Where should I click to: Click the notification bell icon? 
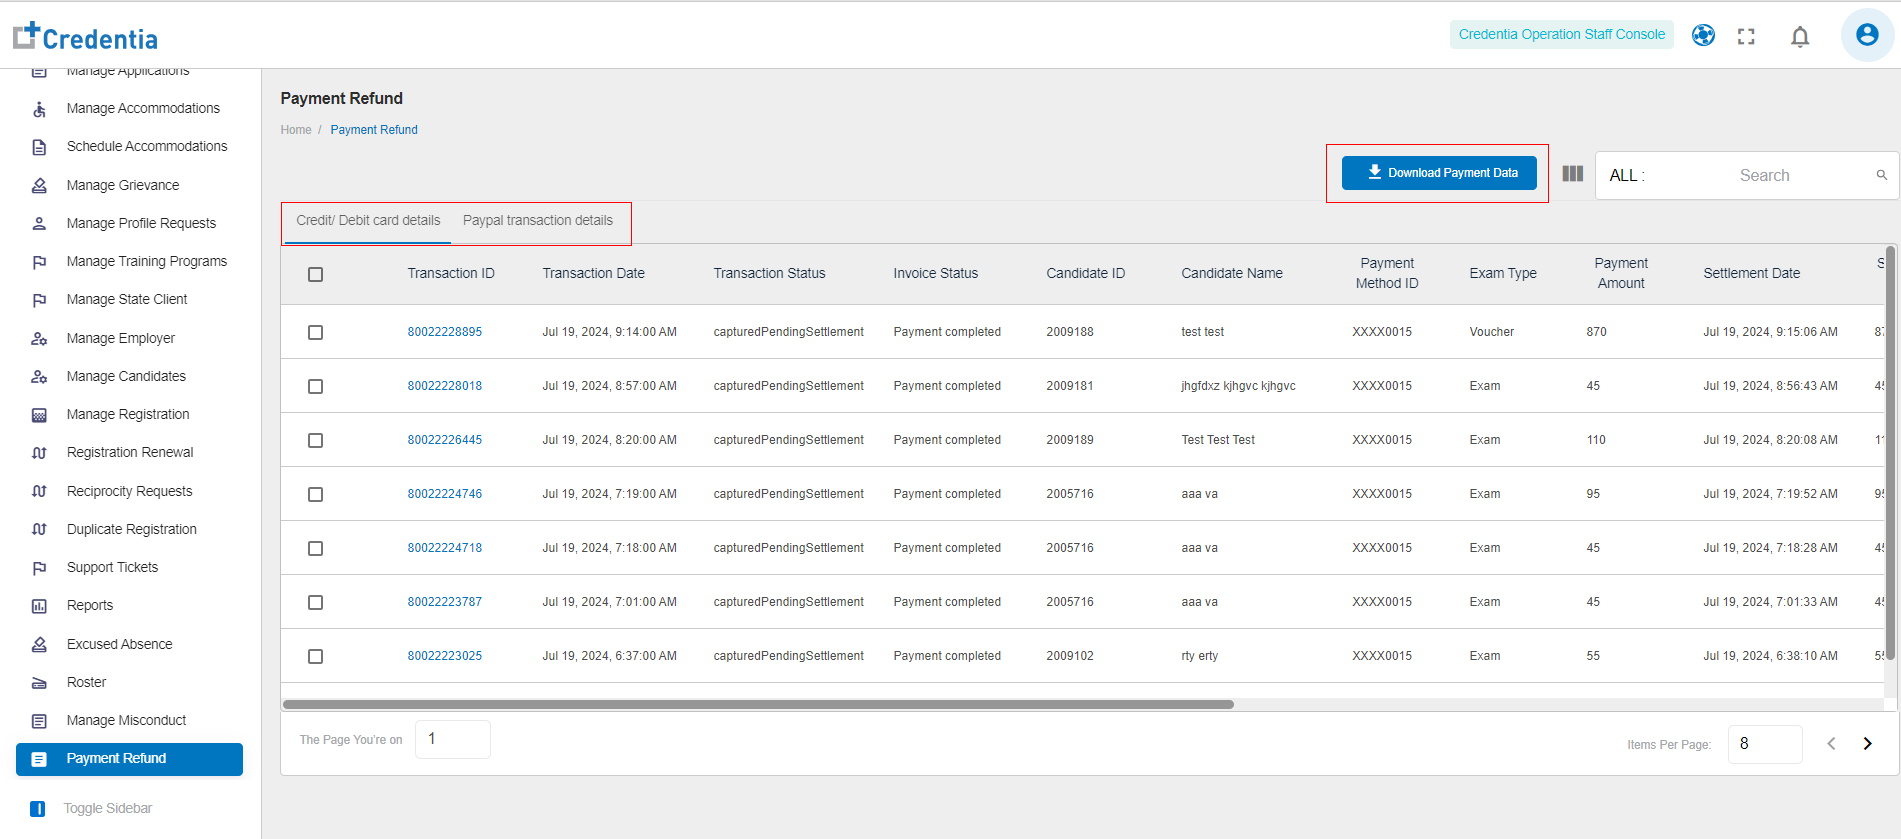click(x=1799, y=37)
